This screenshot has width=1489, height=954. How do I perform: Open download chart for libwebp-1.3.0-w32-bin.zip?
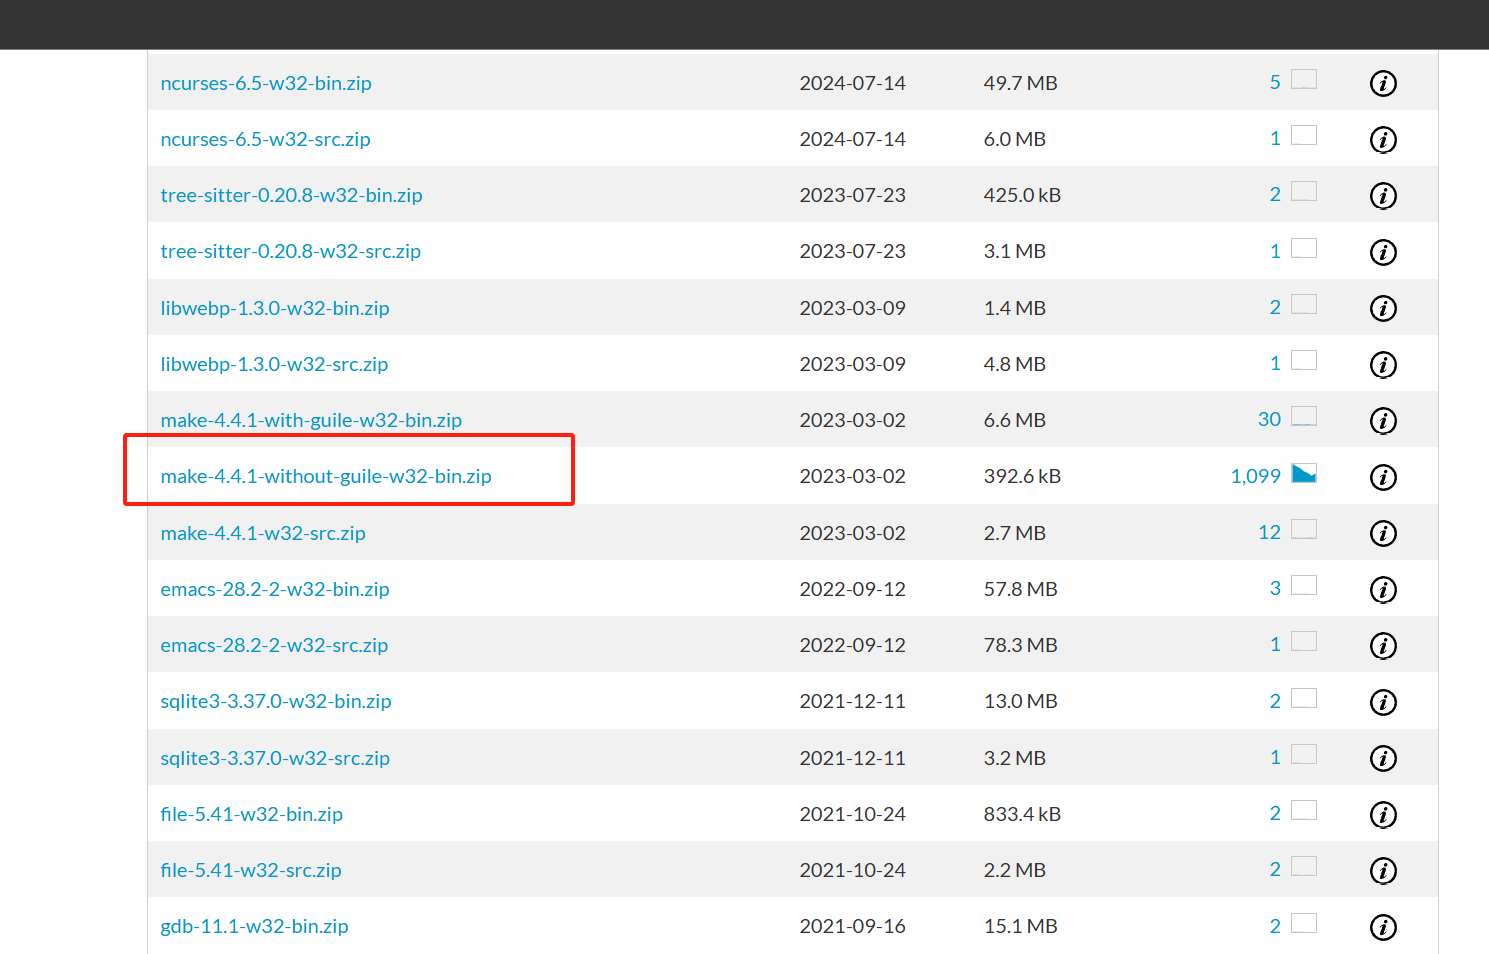(1304, 304)
